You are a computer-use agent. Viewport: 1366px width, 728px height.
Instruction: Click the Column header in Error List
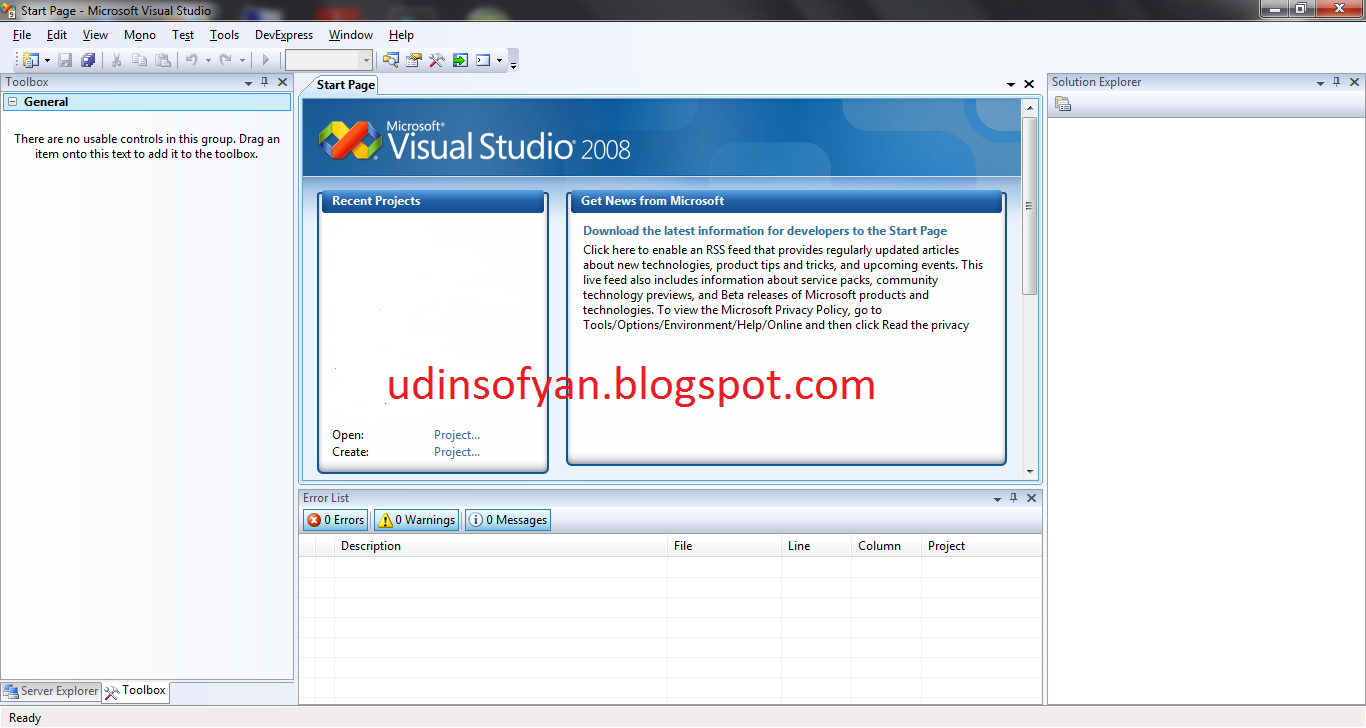pyautogui.click(x=887, y=546)
